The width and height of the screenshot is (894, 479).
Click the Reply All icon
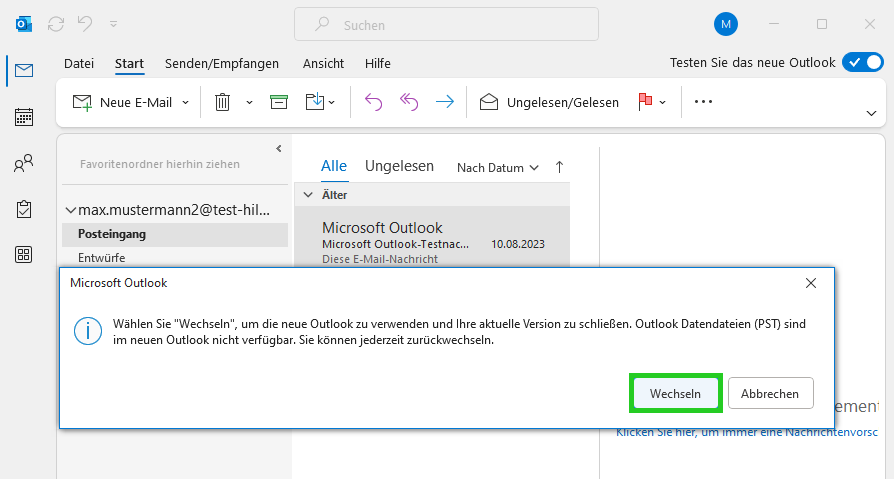[x=409, y=103]
